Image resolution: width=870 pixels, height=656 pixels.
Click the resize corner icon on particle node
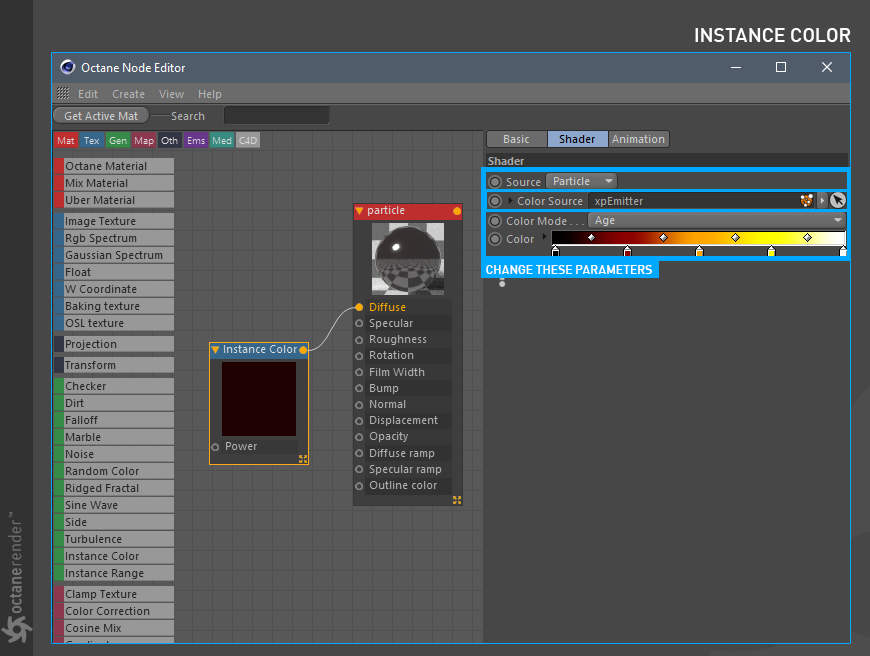[457, 500]
